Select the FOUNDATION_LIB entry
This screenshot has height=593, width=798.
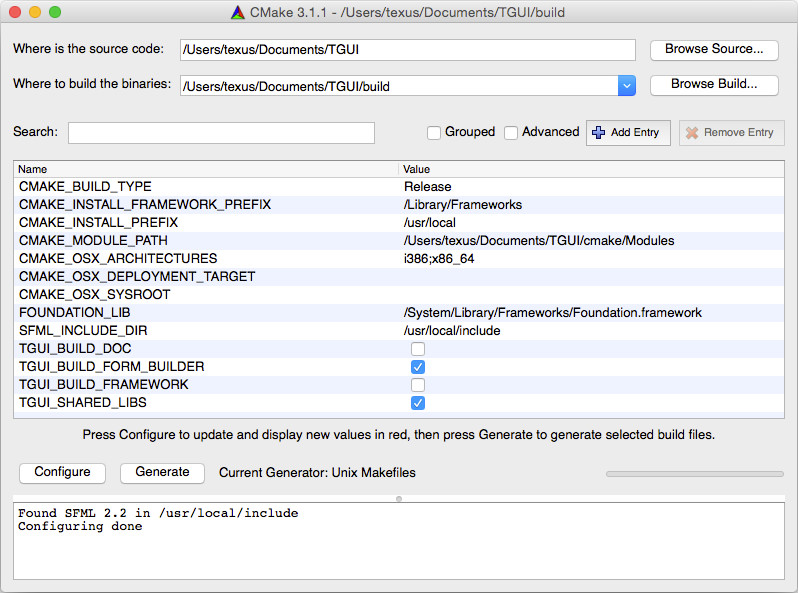tap(74, 313)
